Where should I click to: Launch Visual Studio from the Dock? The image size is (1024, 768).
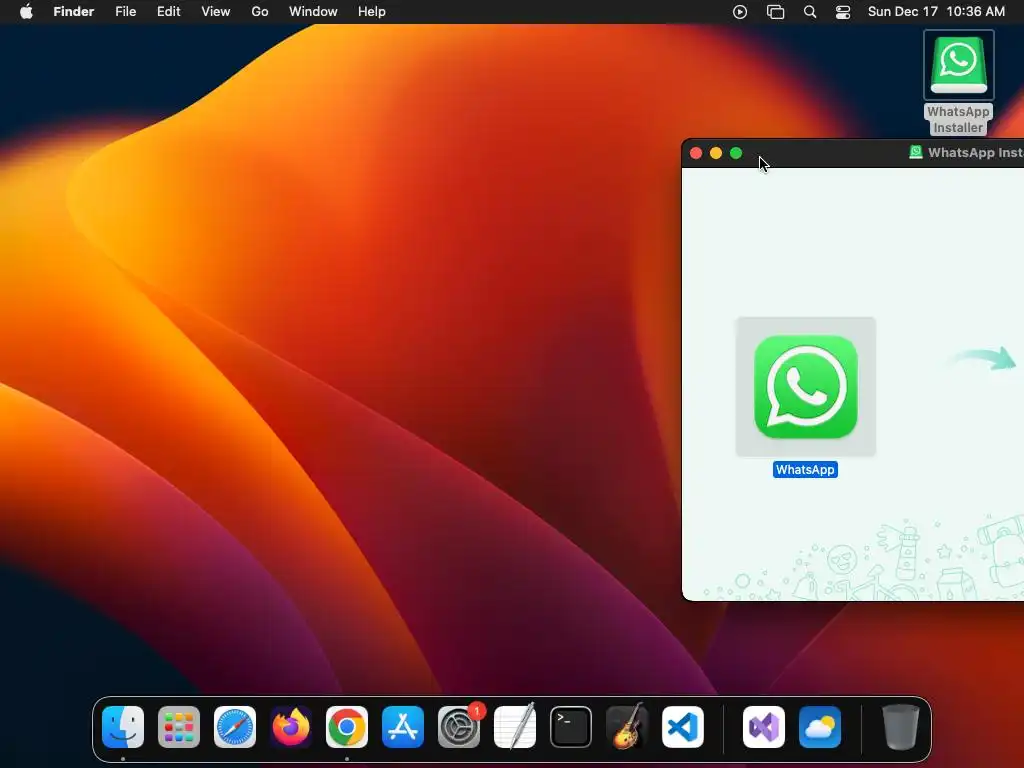(x=764, y=727)
